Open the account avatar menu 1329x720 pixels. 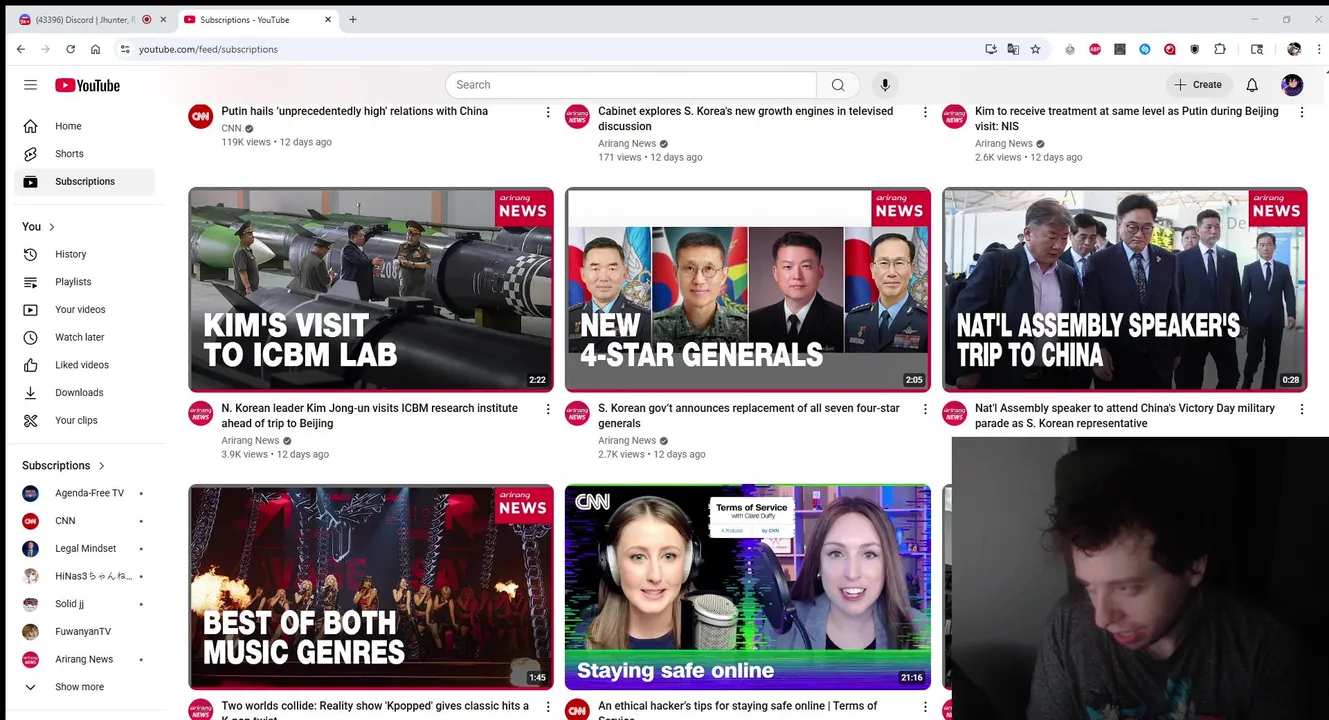1292,85
